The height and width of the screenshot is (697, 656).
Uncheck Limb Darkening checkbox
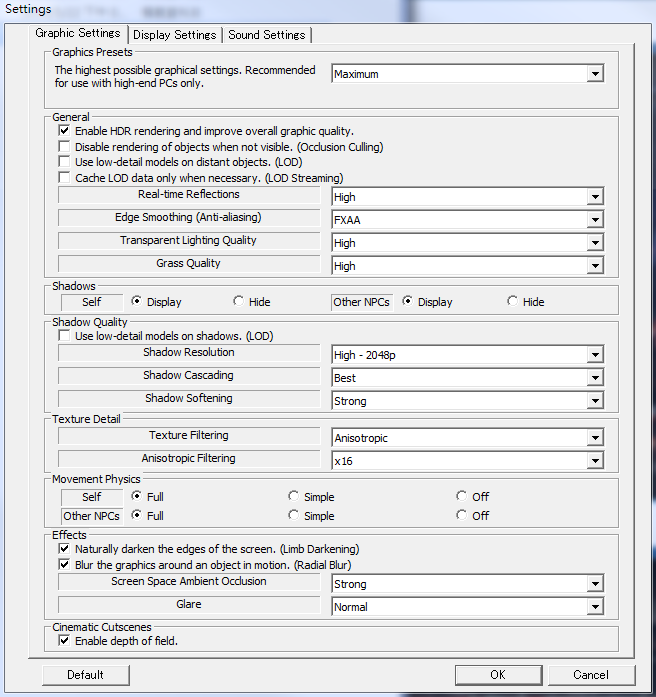click(x=64, y=549)
